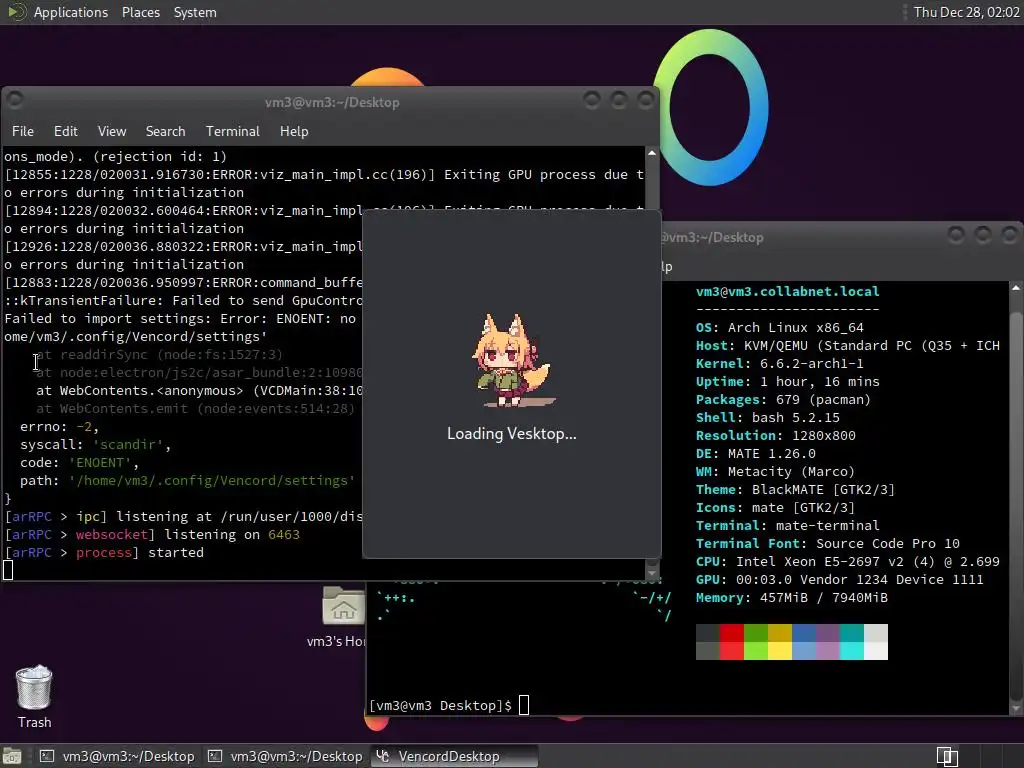Click the front terminal title 'vm3@vm3:~/Desktop'

coord(332,103)
